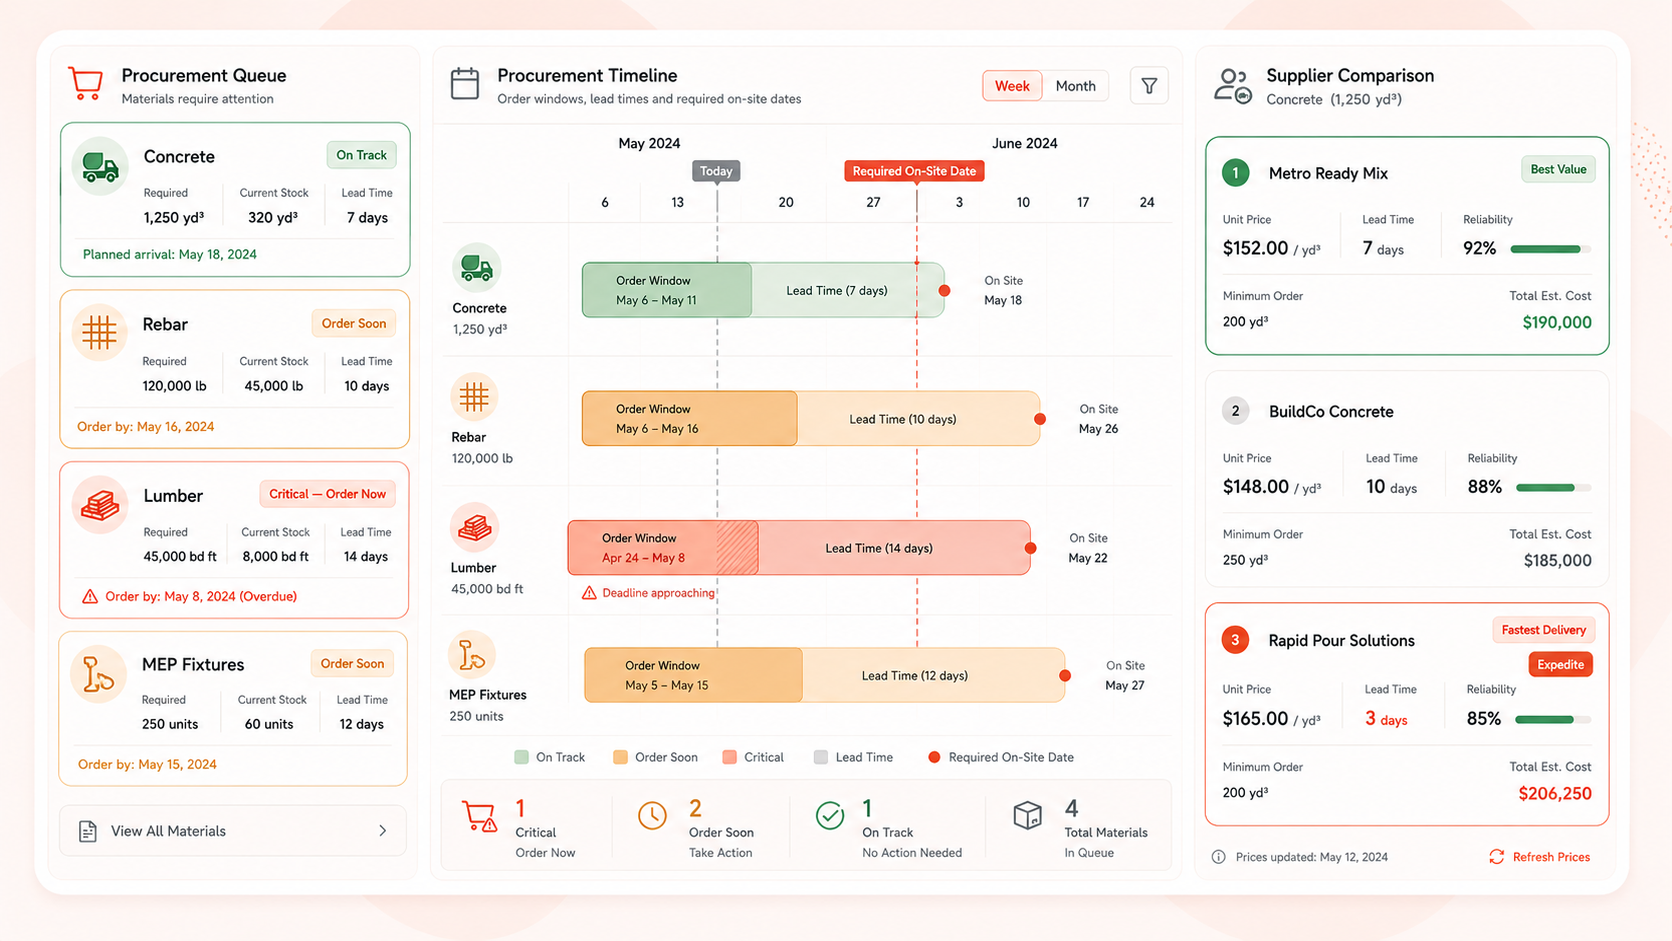
Task: Click the Lumber overdue warning triangle icon
Action: pyautogui.click(x=90, y=596)
